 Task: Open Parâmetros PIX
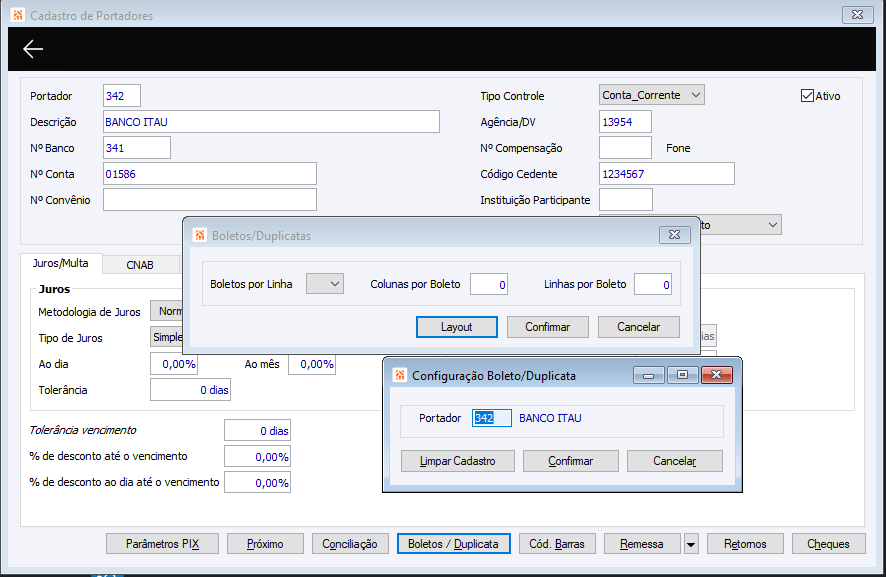tap(162, 544)
